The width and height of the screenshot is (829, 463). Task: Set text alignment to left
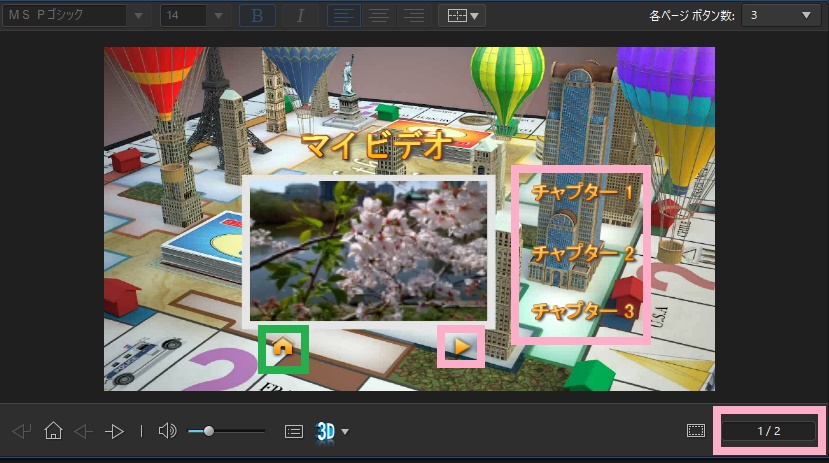tap(344, 16)
